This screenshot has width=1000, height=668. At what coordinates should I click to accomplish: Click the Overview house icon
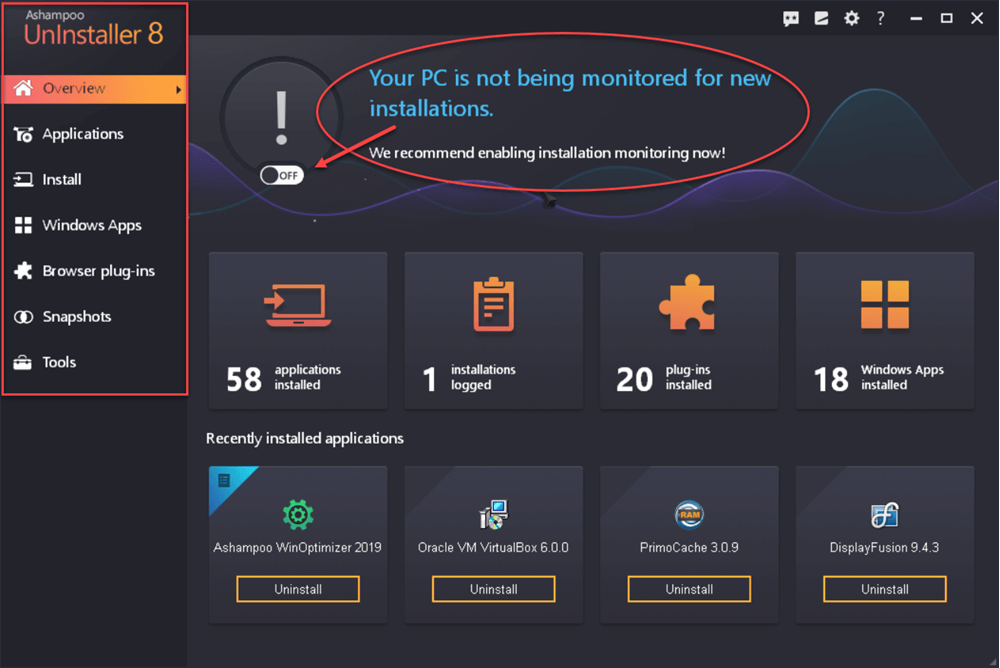pyautogui.click(x=23, y=88)
